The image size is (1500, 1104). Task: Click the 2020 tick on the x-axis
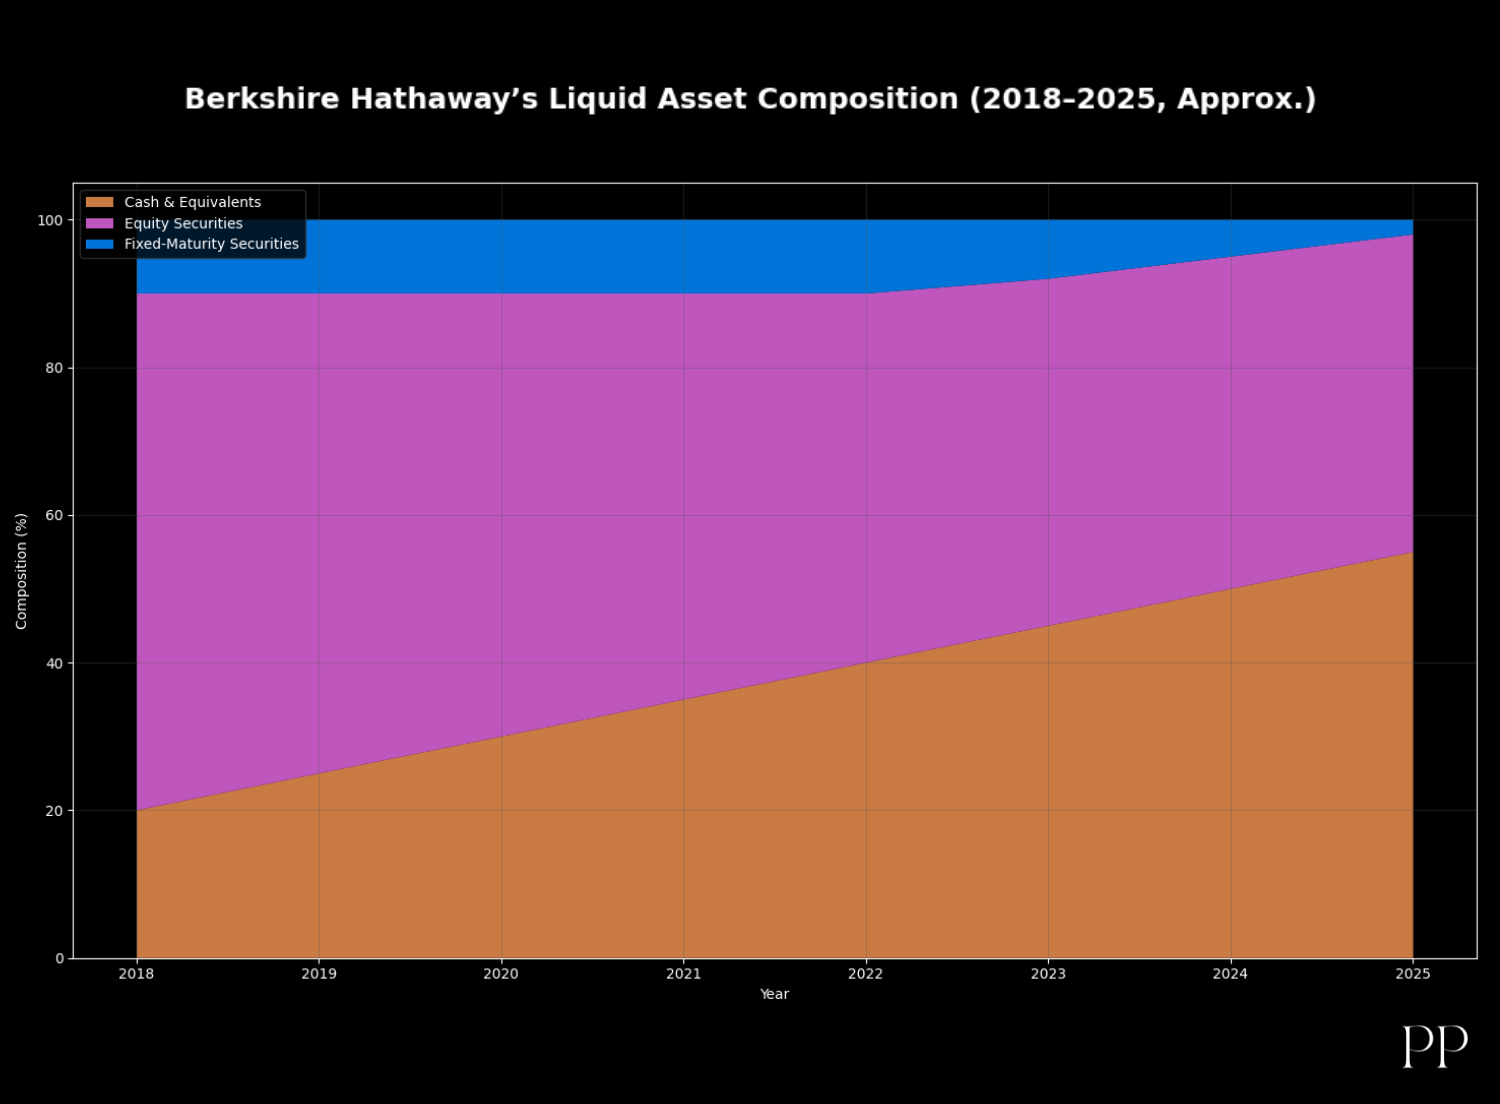501,974
